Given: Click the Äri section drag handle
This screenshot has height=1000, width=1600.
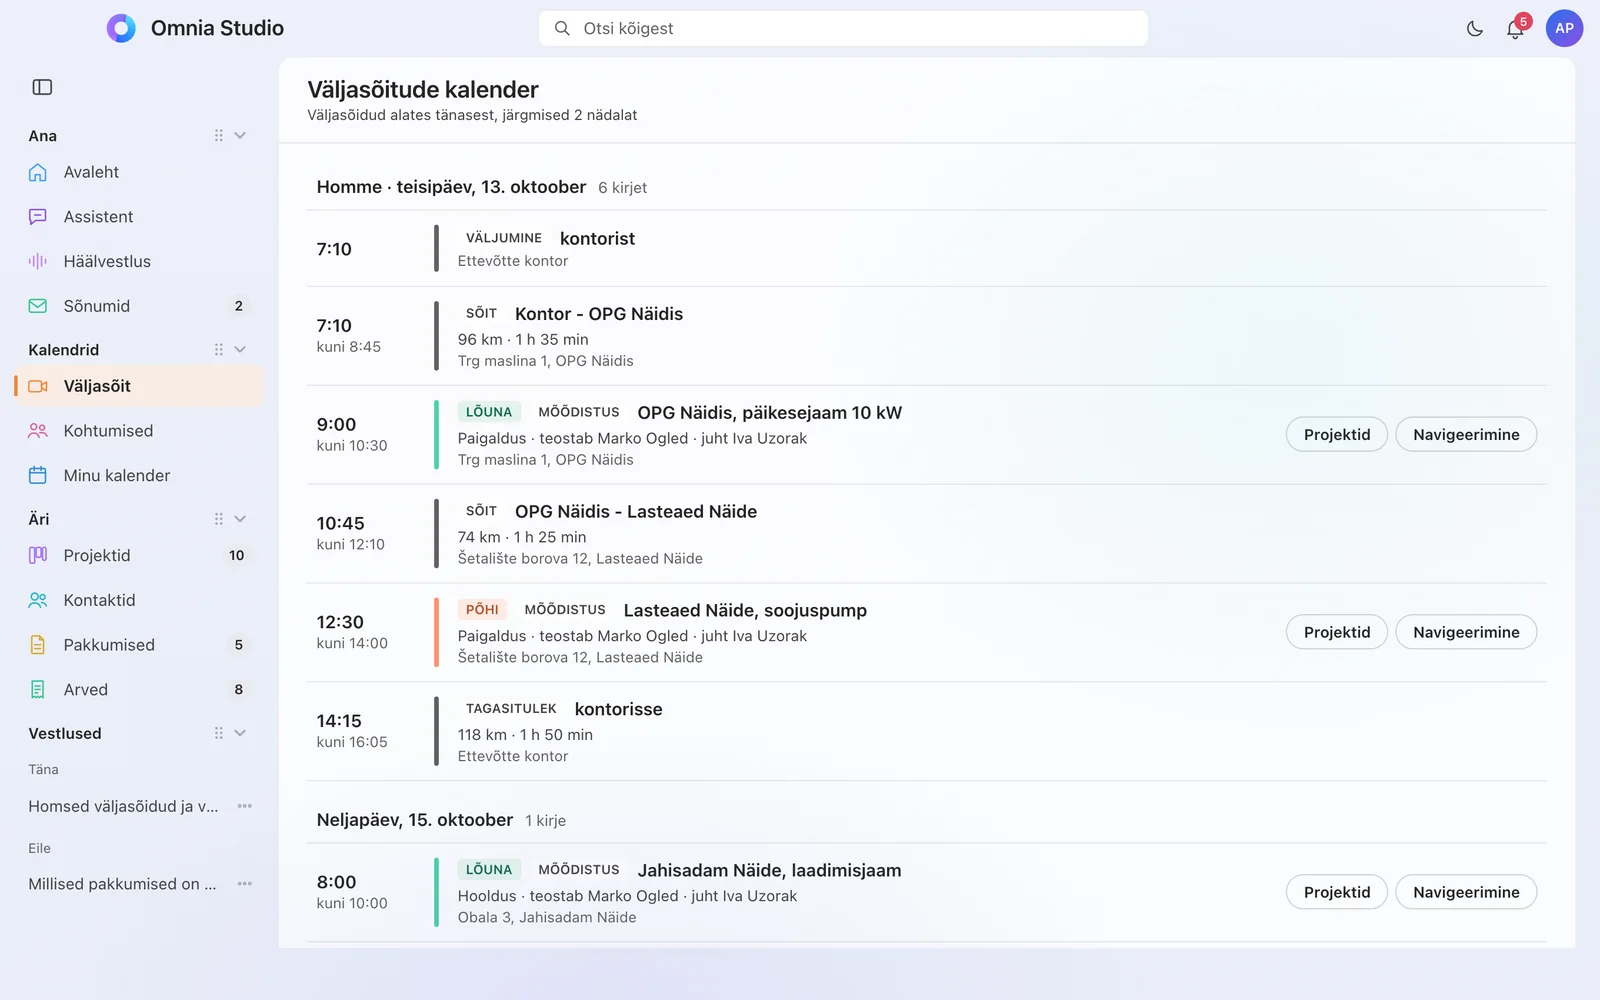Looking at the screenshot, I should point(218,518).
